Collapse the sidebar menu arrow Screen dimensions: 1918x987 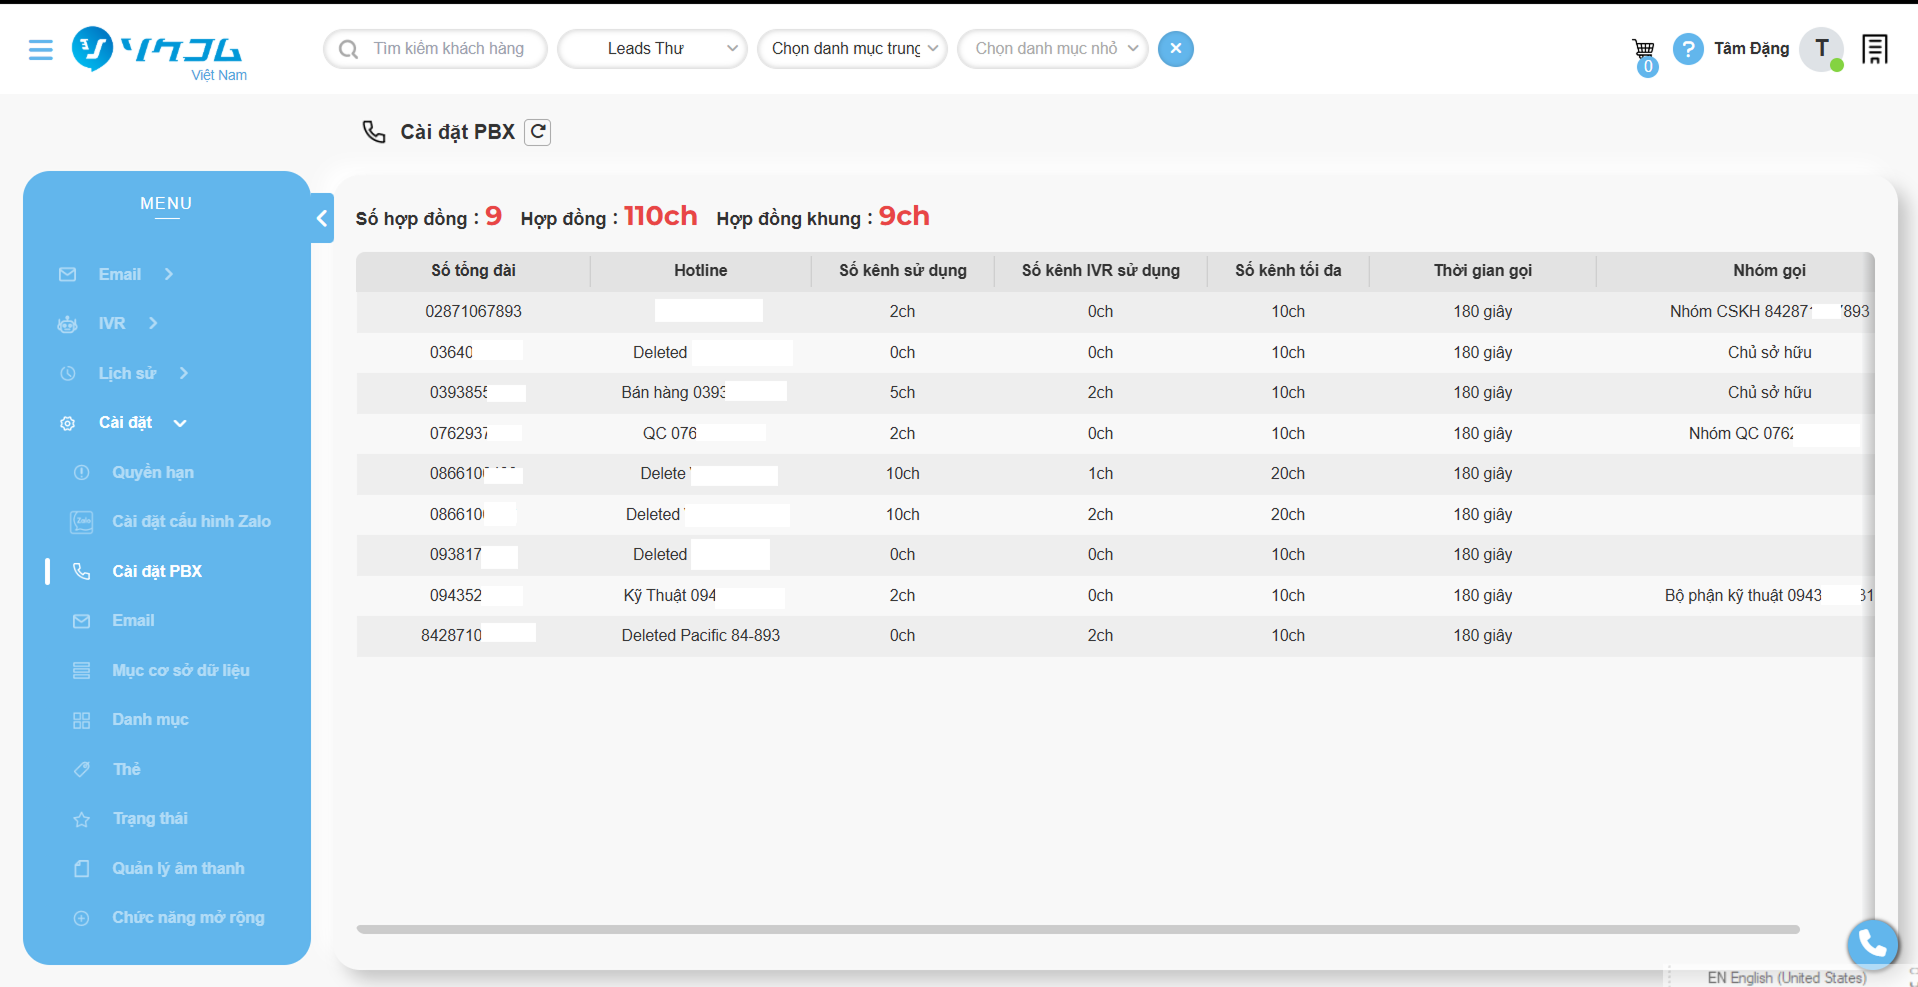tap(322, 218)
